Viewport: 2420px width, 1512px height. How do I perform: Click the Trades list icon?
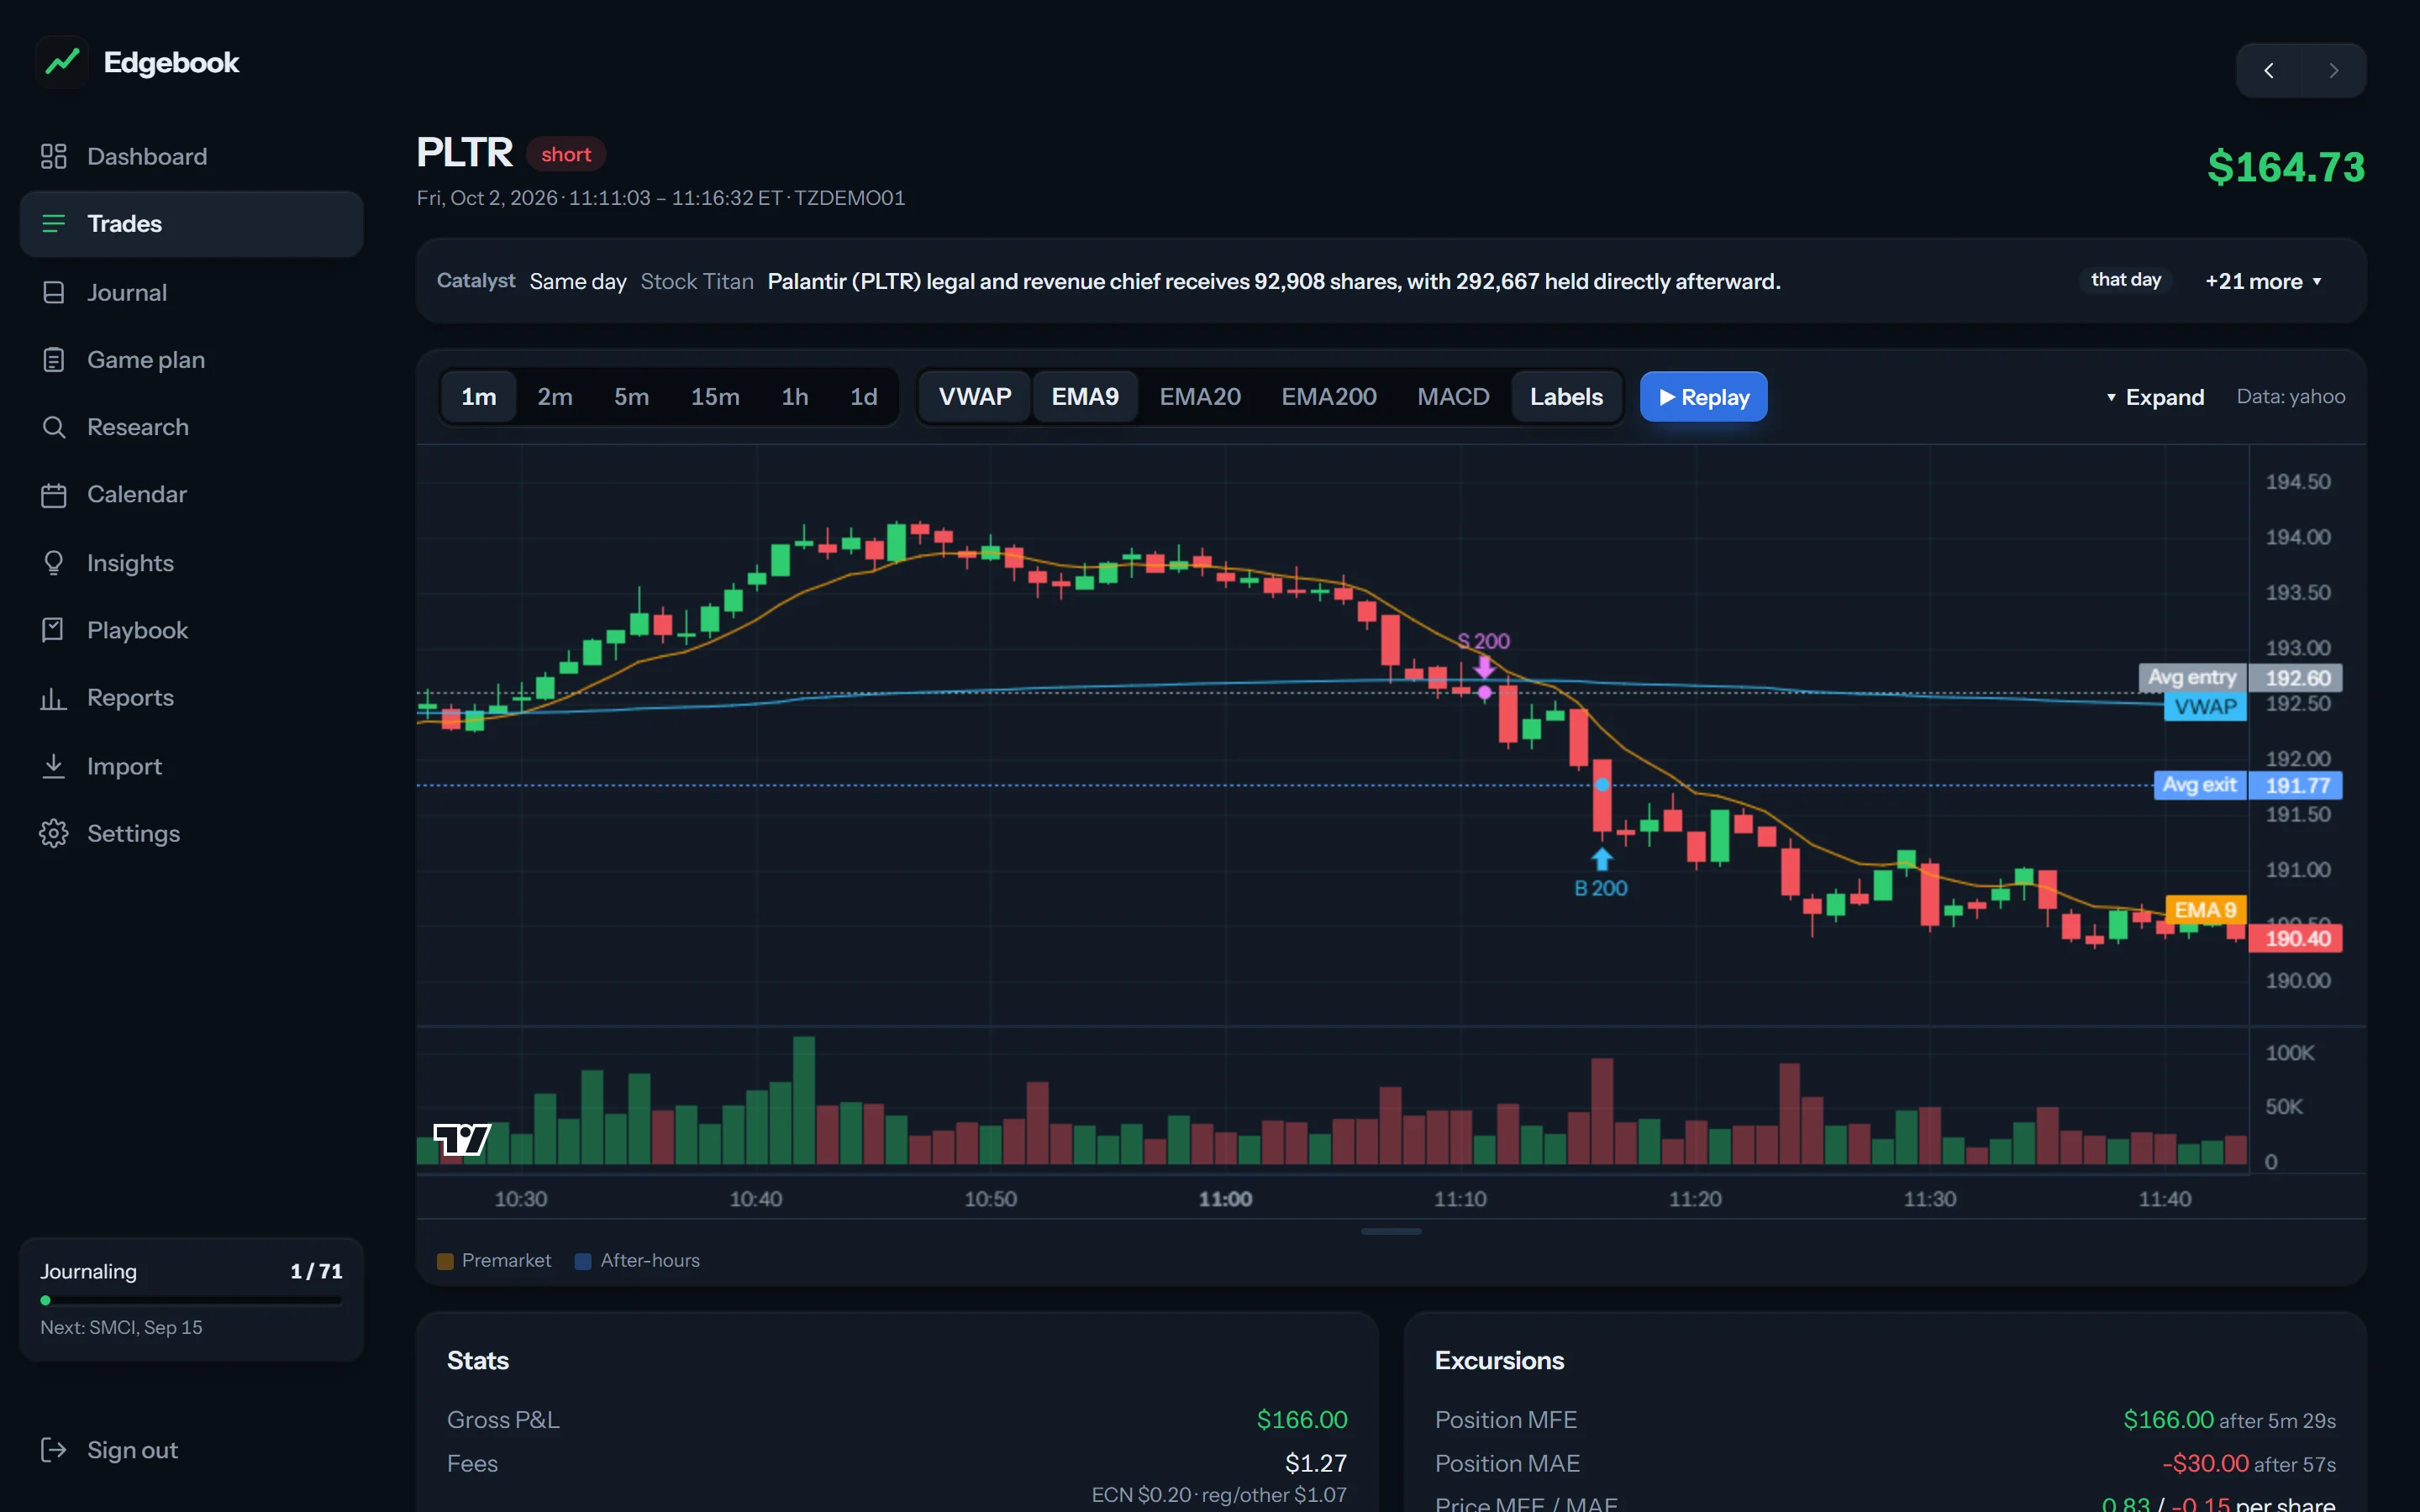(x=53, y=223)
